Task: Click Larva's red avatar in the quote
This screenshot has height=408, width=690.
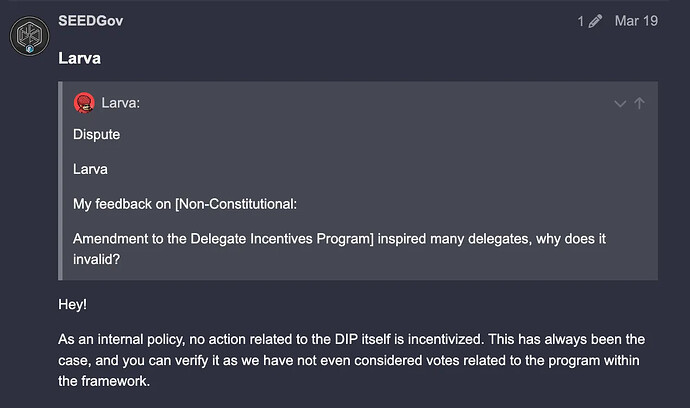Action: (x=84, y=103)
